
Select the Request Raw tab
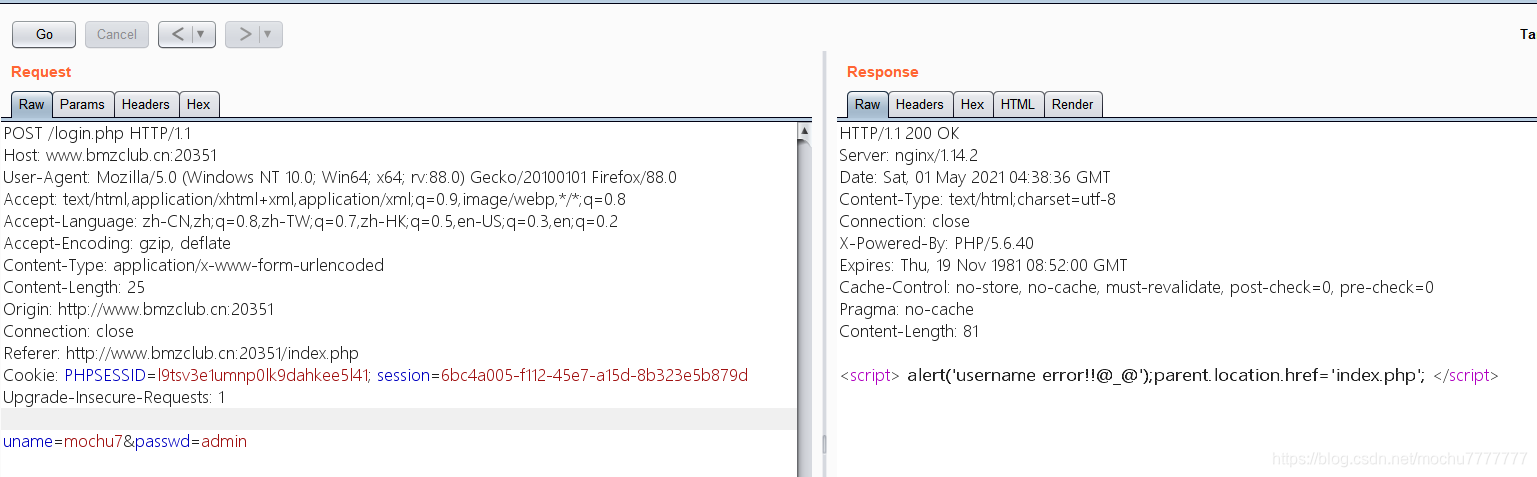pos(32,104)
